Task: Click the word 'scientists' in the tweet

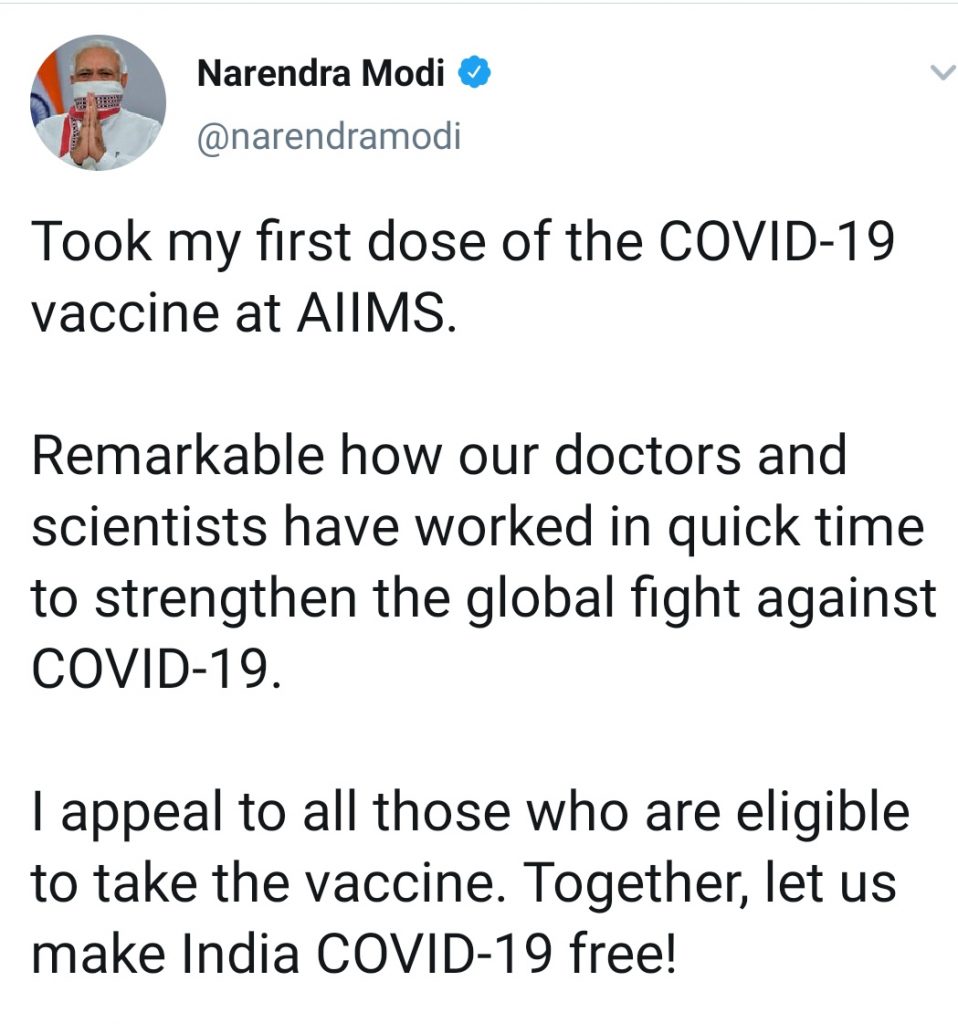Action: [x=149, y=526]
